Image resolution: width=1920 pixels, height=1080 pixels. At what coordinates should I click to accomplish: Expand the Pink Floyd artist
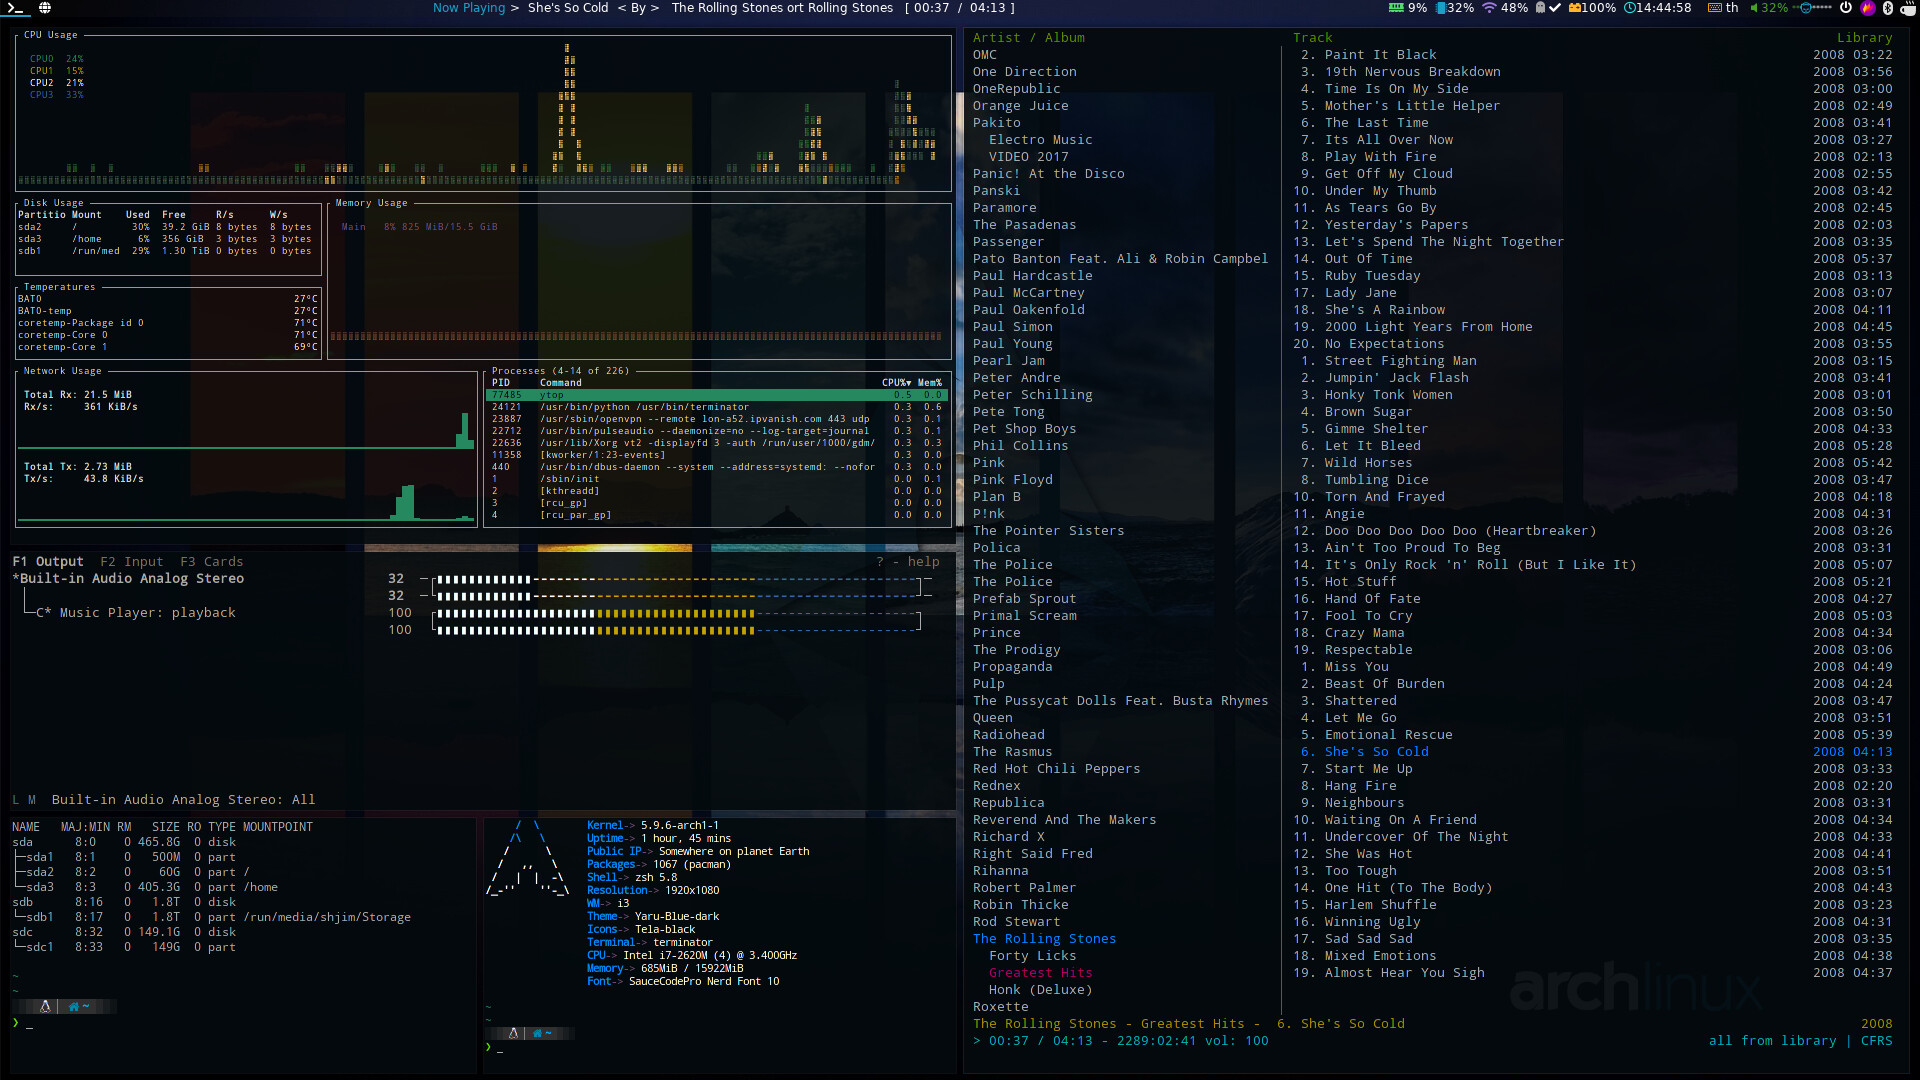(1013, 480)
